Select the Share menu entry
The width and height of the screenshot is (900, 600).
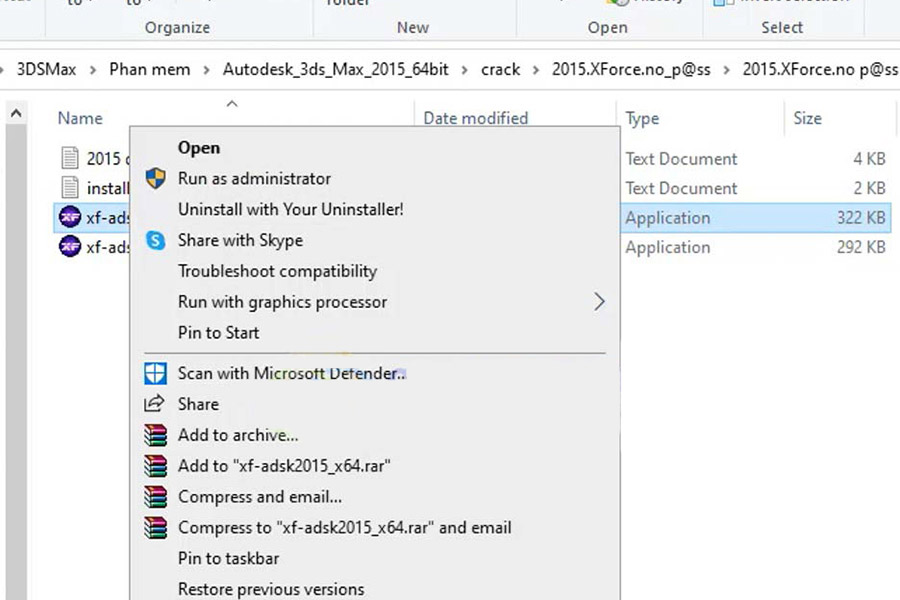[198, 404]
